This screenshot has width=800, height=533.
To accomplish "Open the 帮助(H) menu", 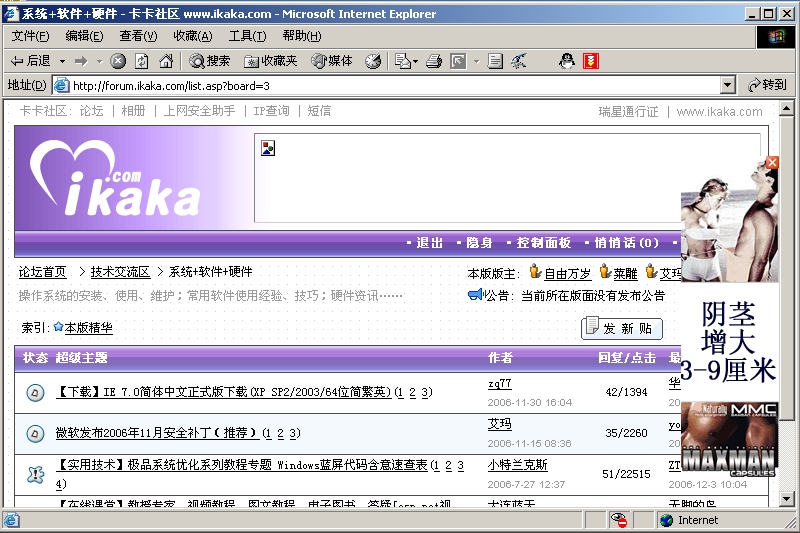I will click(302, 36).
